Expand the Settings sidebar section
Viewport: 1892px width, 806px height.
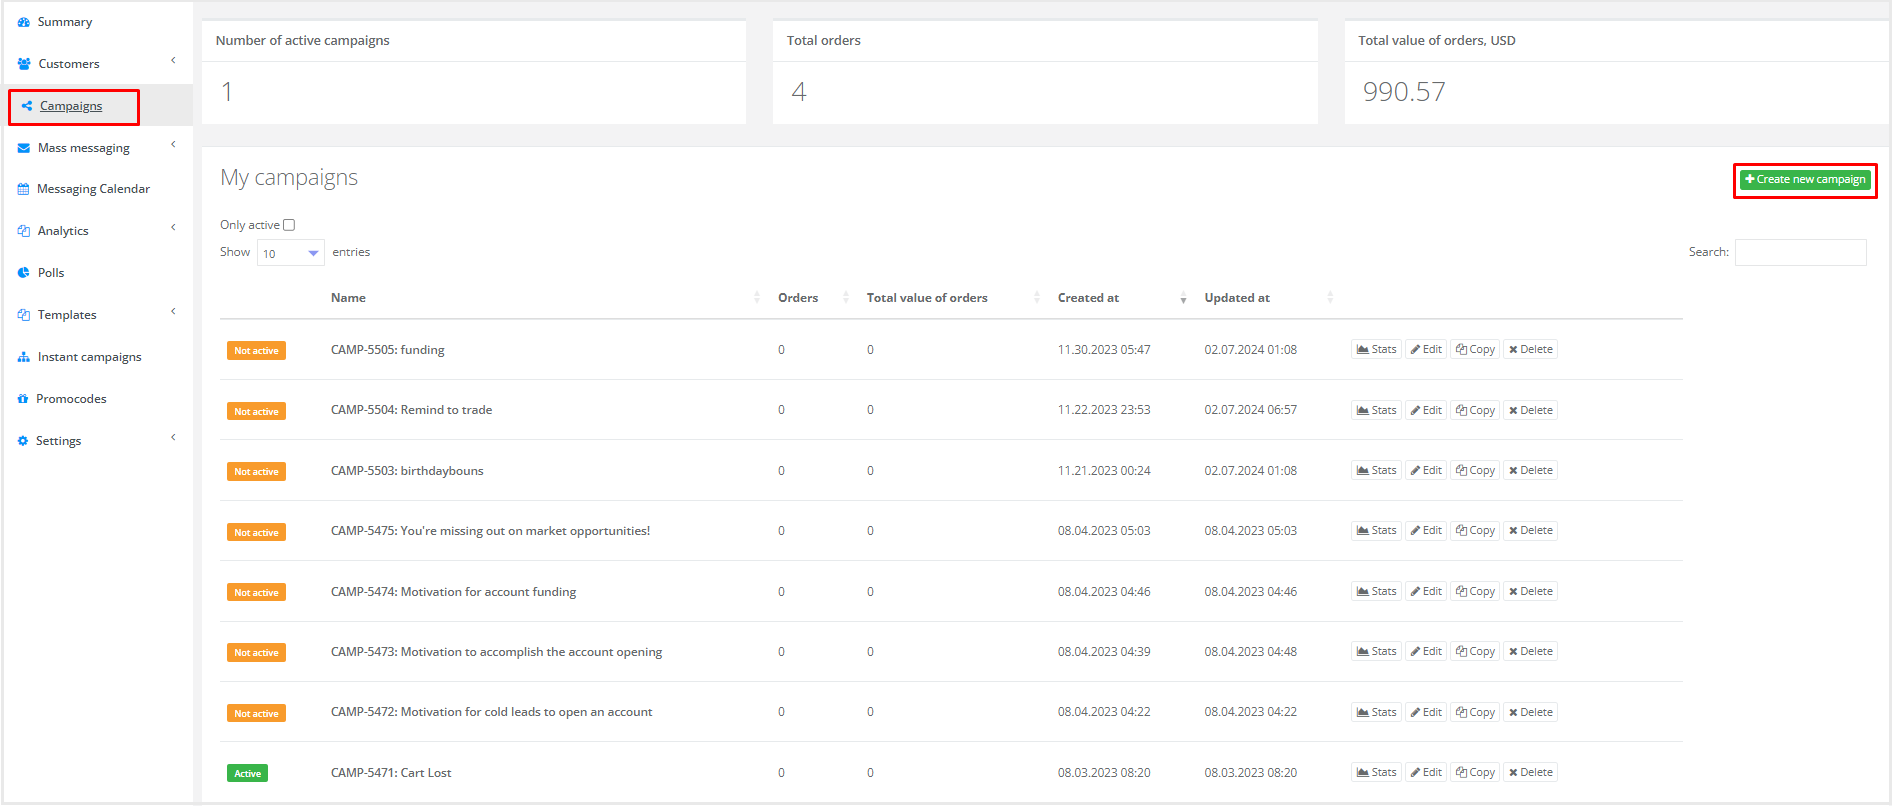[x=173, y=438]
